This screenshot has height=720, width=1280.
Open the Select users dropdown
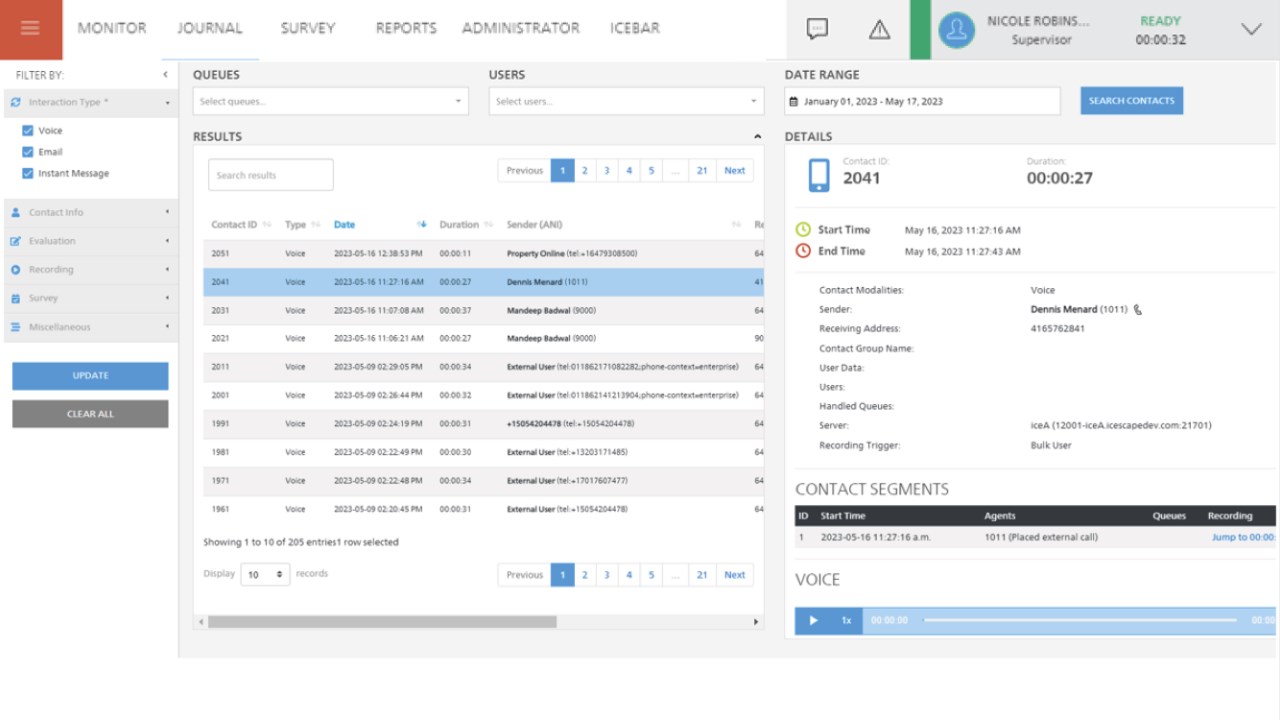pos(626,101)
